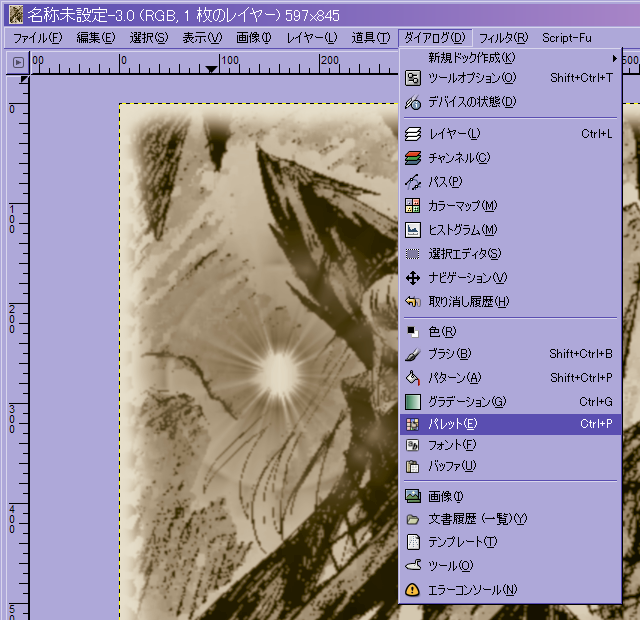Click the Document History folder icon
Image resolution: width=640 pixels, height=620 pixels.
(413, 519)
